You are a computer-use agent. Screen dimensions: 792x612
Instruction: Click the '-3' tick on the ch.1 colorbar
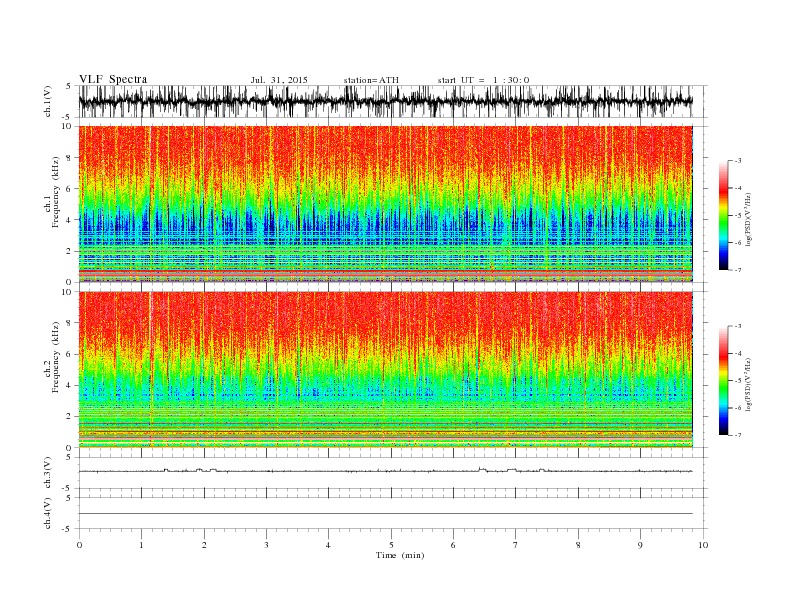point(738,161)
